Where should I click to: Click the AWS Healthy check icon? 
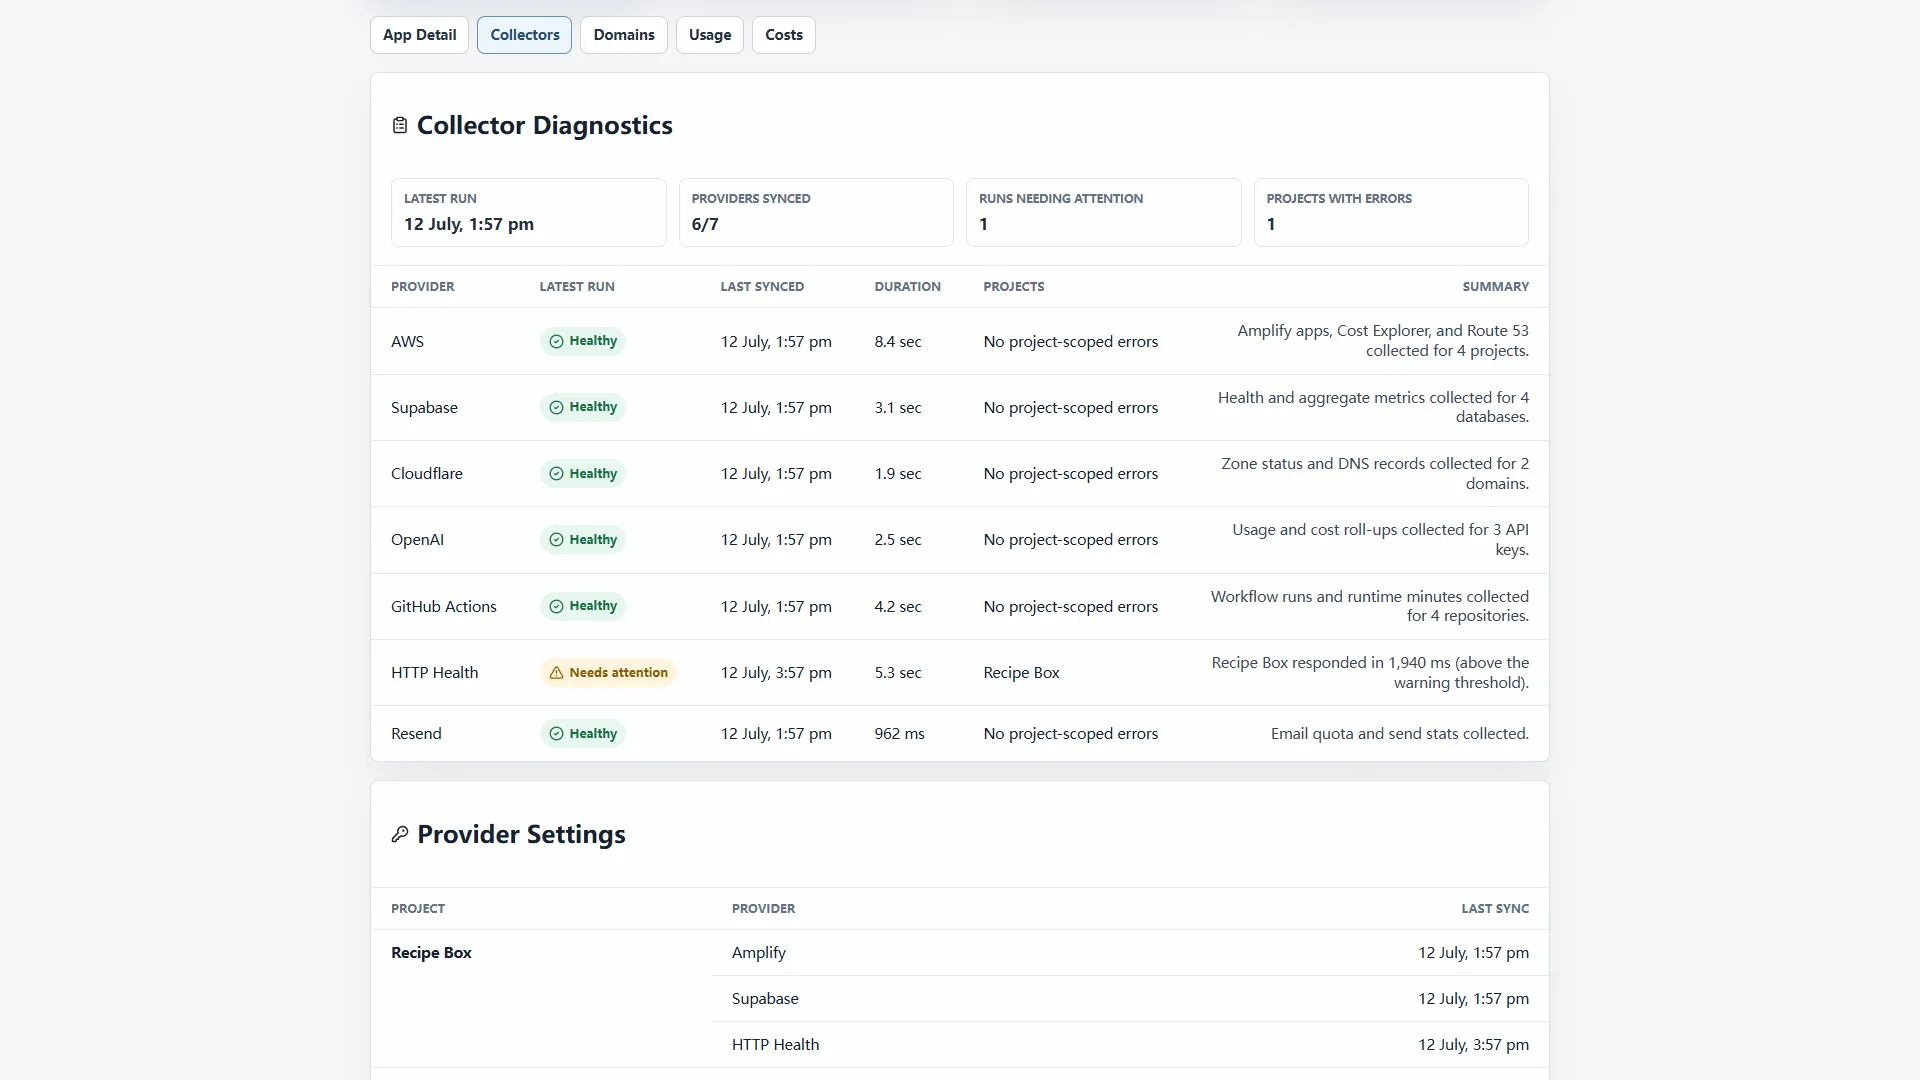(x=556, y=341)
